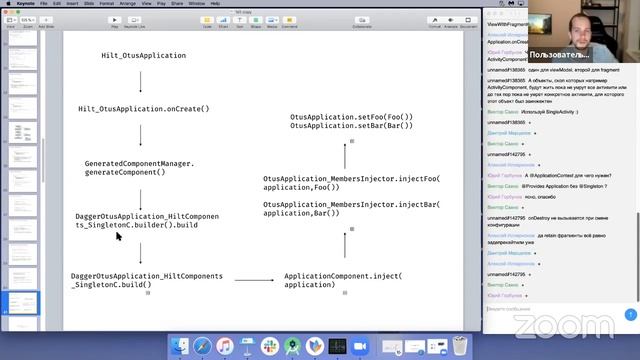Screen dimensions: 640x360
Task: Open the Edit menu
Action: point(57,3)
